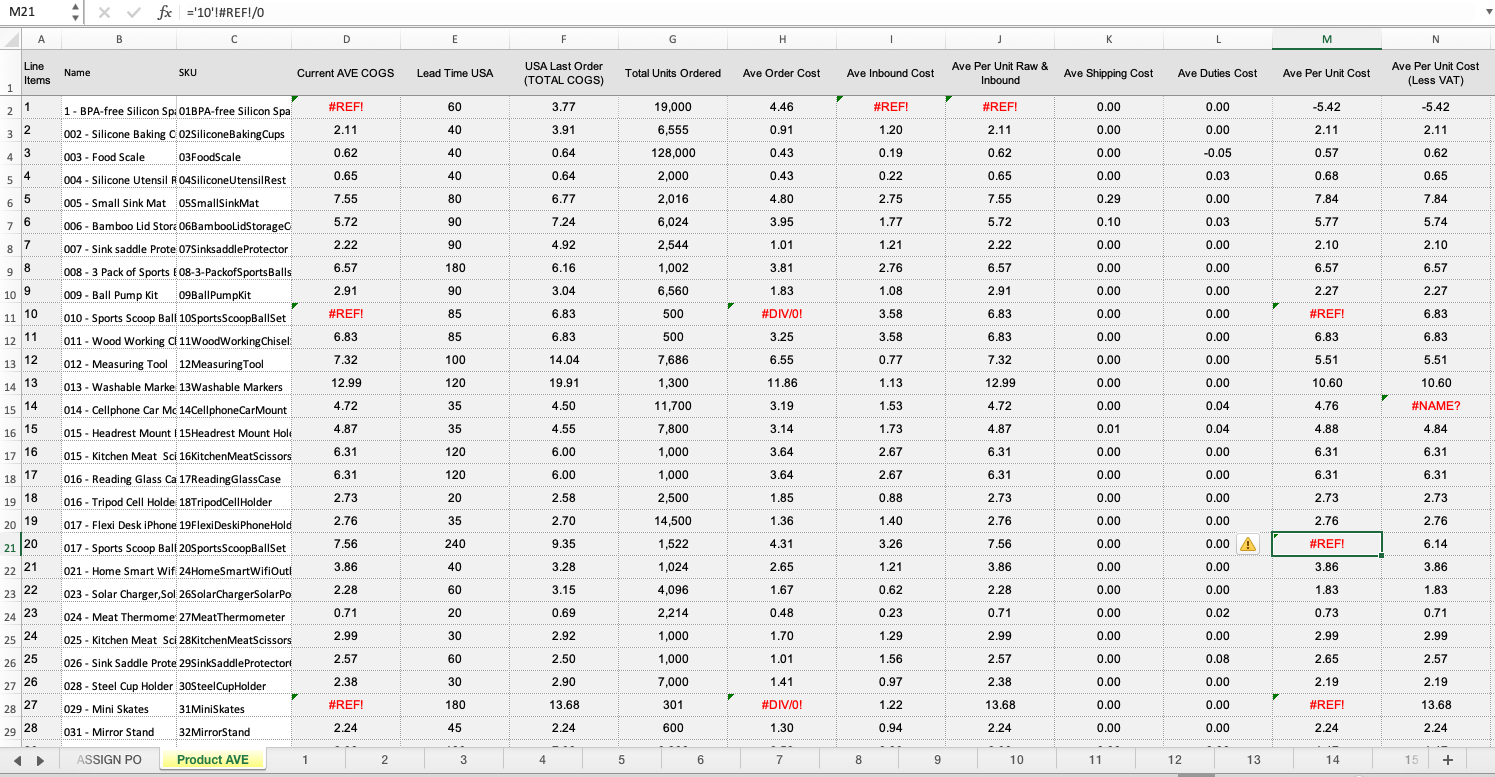Select the #REF! cell in M11
The width and height of the screenshot is (1495, 777).
pyautogui.click(x=1327, y=314)
